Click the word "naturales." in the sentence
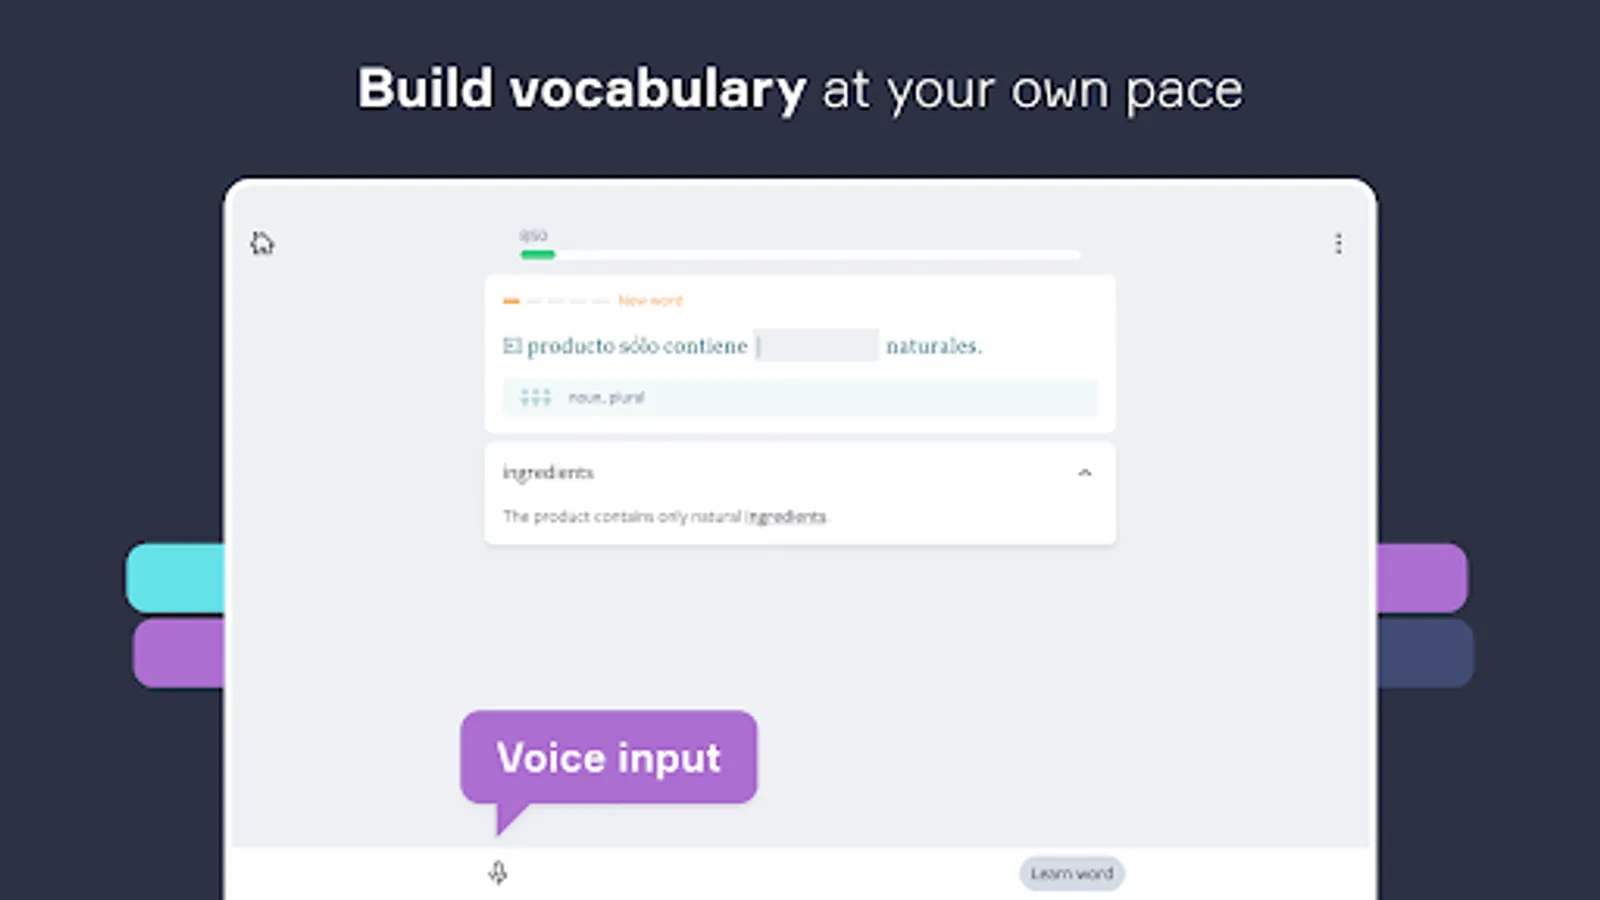The image size is (1600, 900). [934, 346]
